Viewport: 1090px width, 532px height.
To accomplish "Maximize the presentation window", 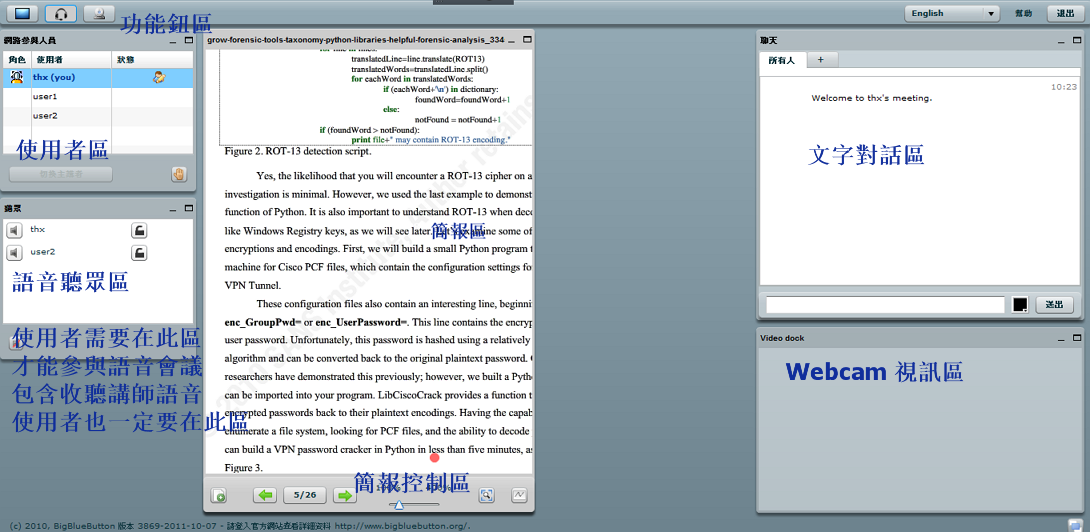I will tap(527, 40).
